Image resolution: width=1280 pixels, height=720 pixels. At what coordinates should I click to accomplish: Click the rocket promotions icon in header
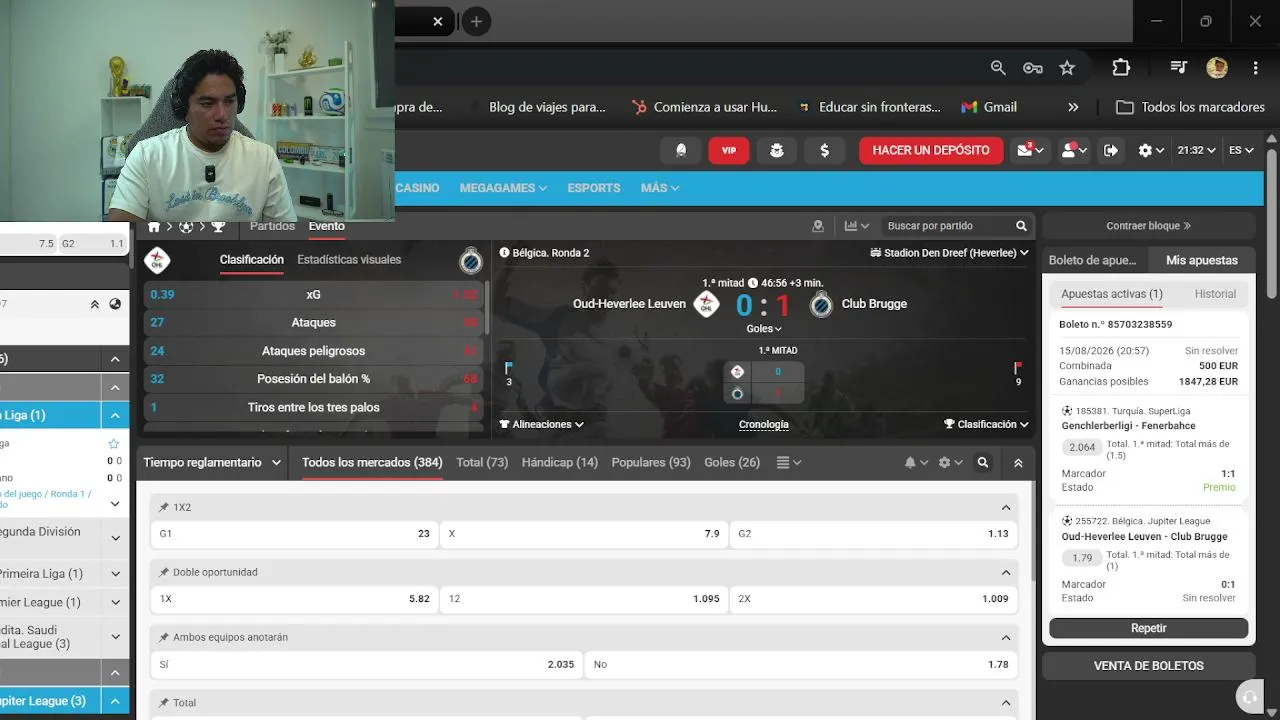pos(681,150)
